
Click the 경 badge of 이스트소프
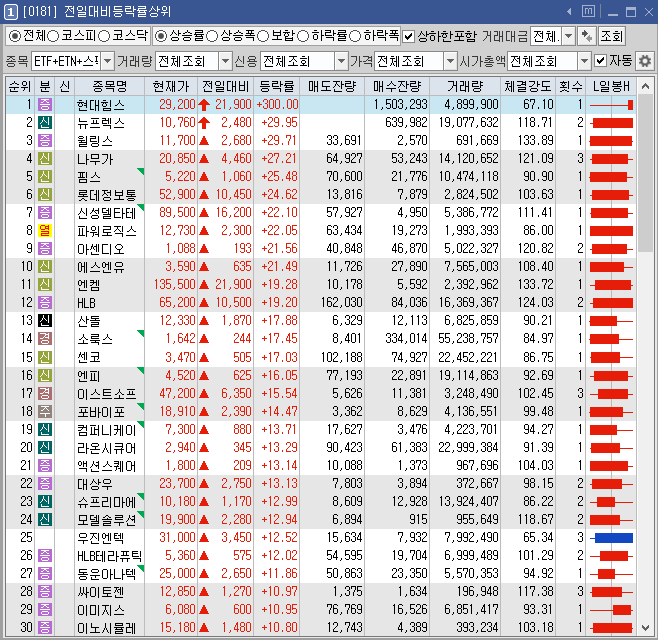click(45, 393)
